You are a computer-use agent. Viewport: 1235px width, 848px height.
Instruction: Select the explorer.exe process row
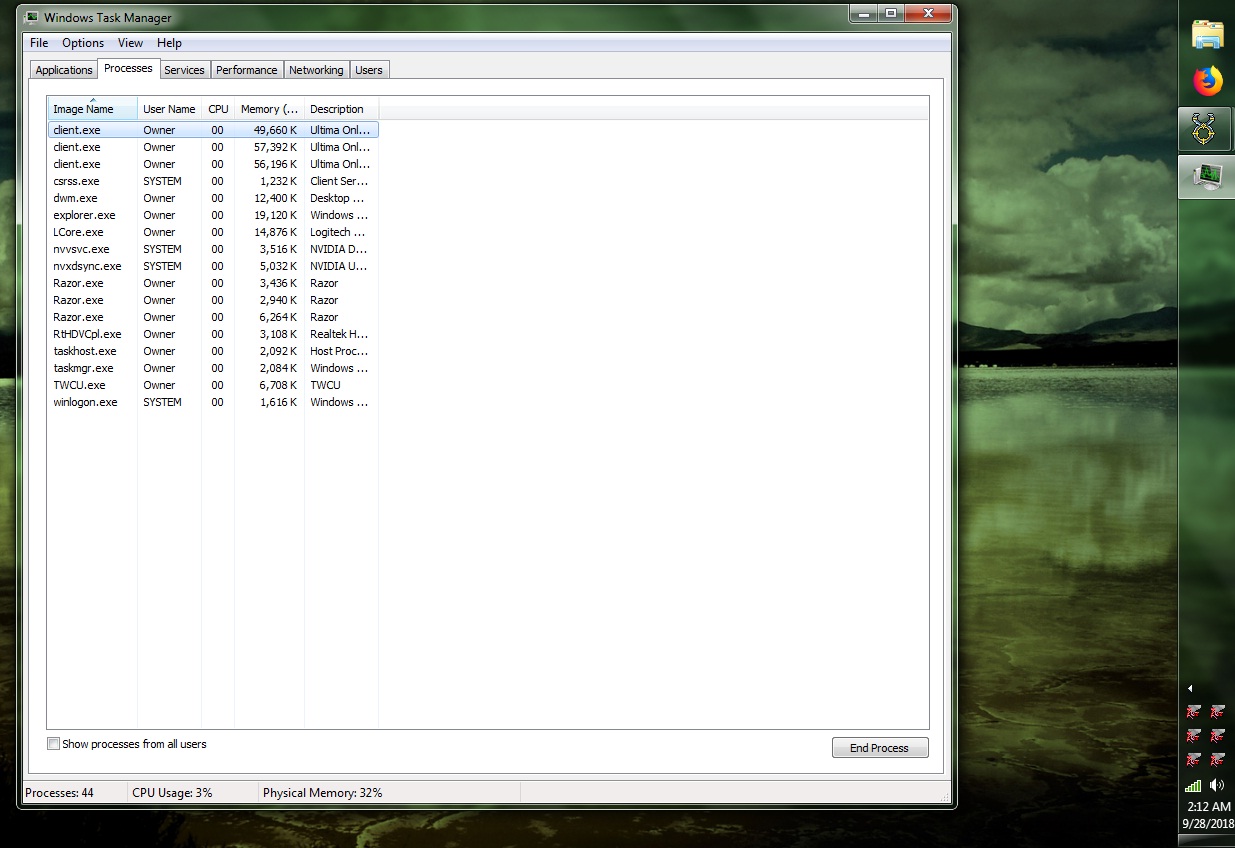pos(213,215)
